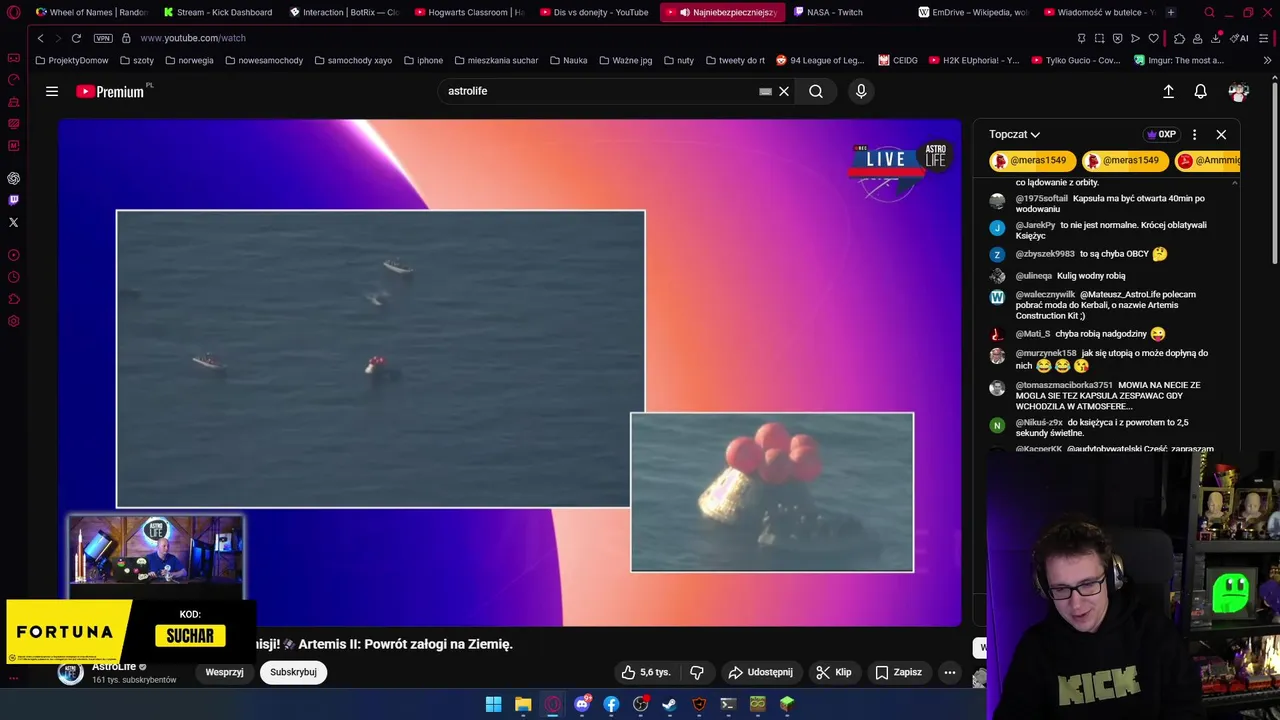Open Imgur bookmark
The height and width of the screenshot is (720, 1280).
click(1178, 60)
